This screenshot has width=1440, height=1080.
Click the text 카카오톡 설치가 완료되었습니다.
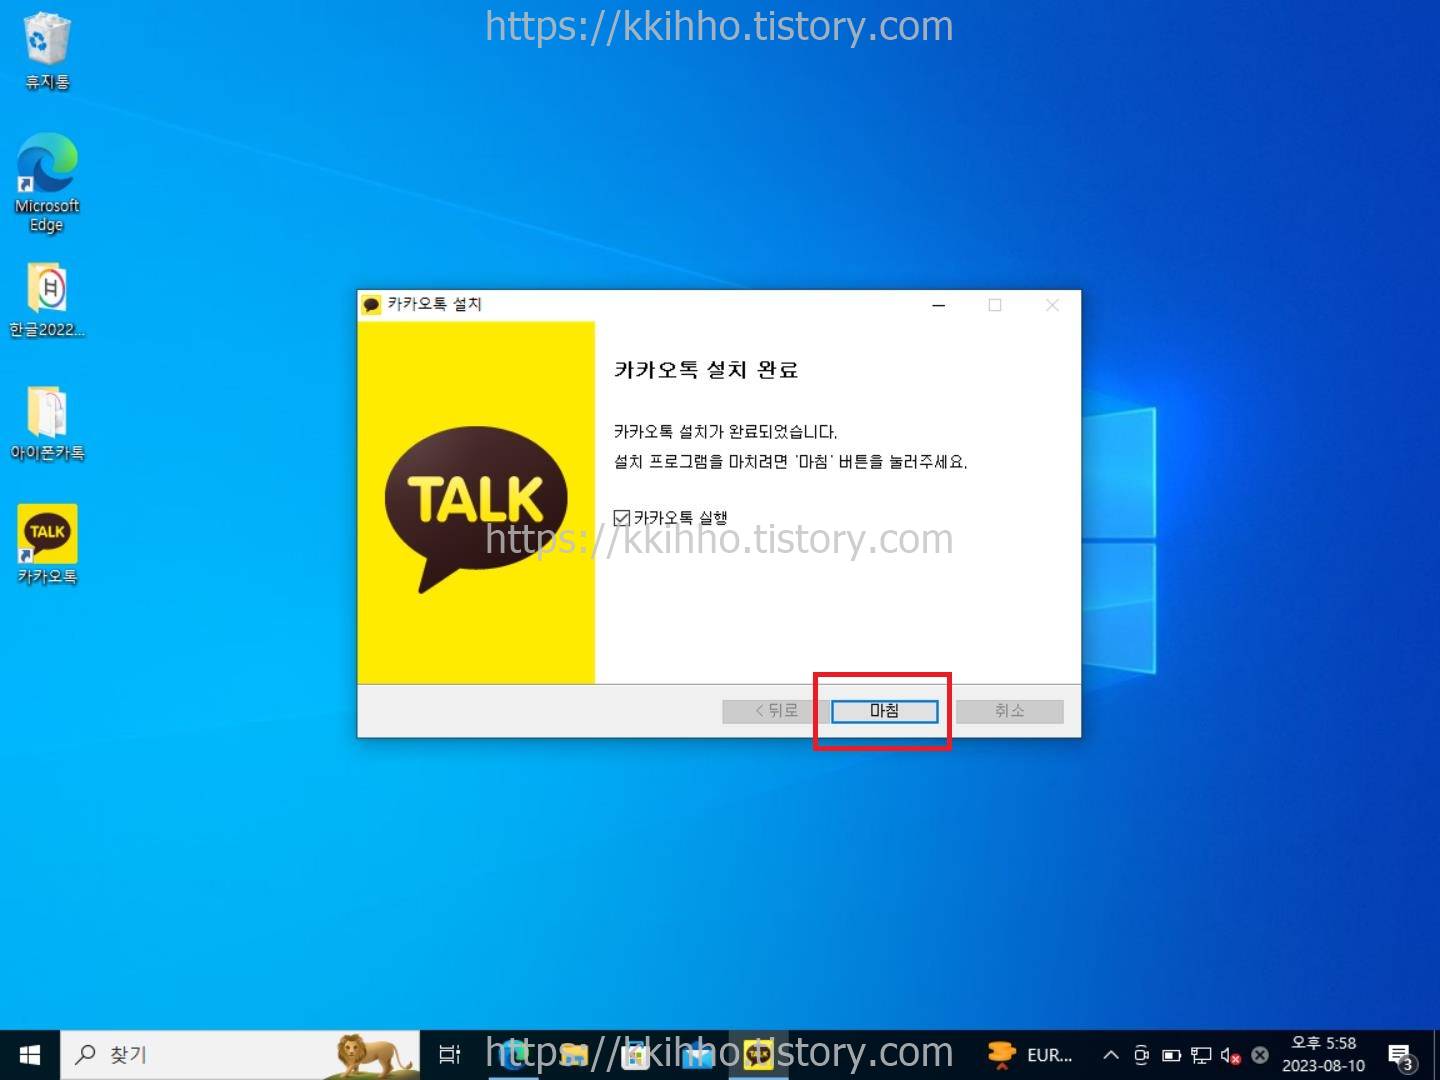[x=725, y=432]
